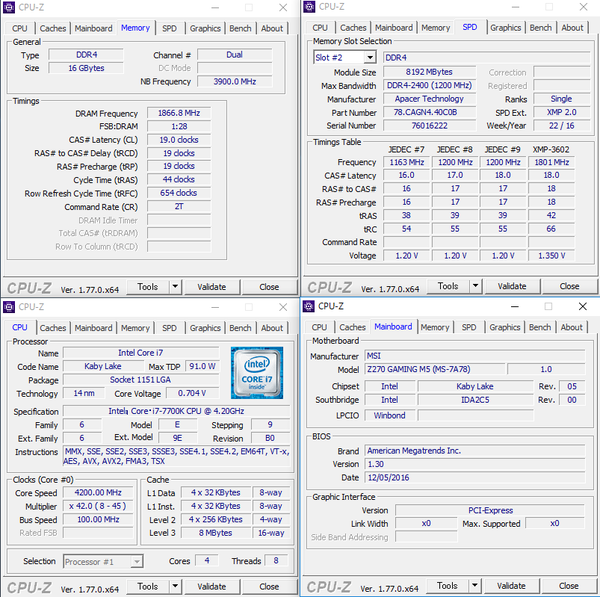Click motherboard model Z270 GAMING M5 field

click(435, 369)
